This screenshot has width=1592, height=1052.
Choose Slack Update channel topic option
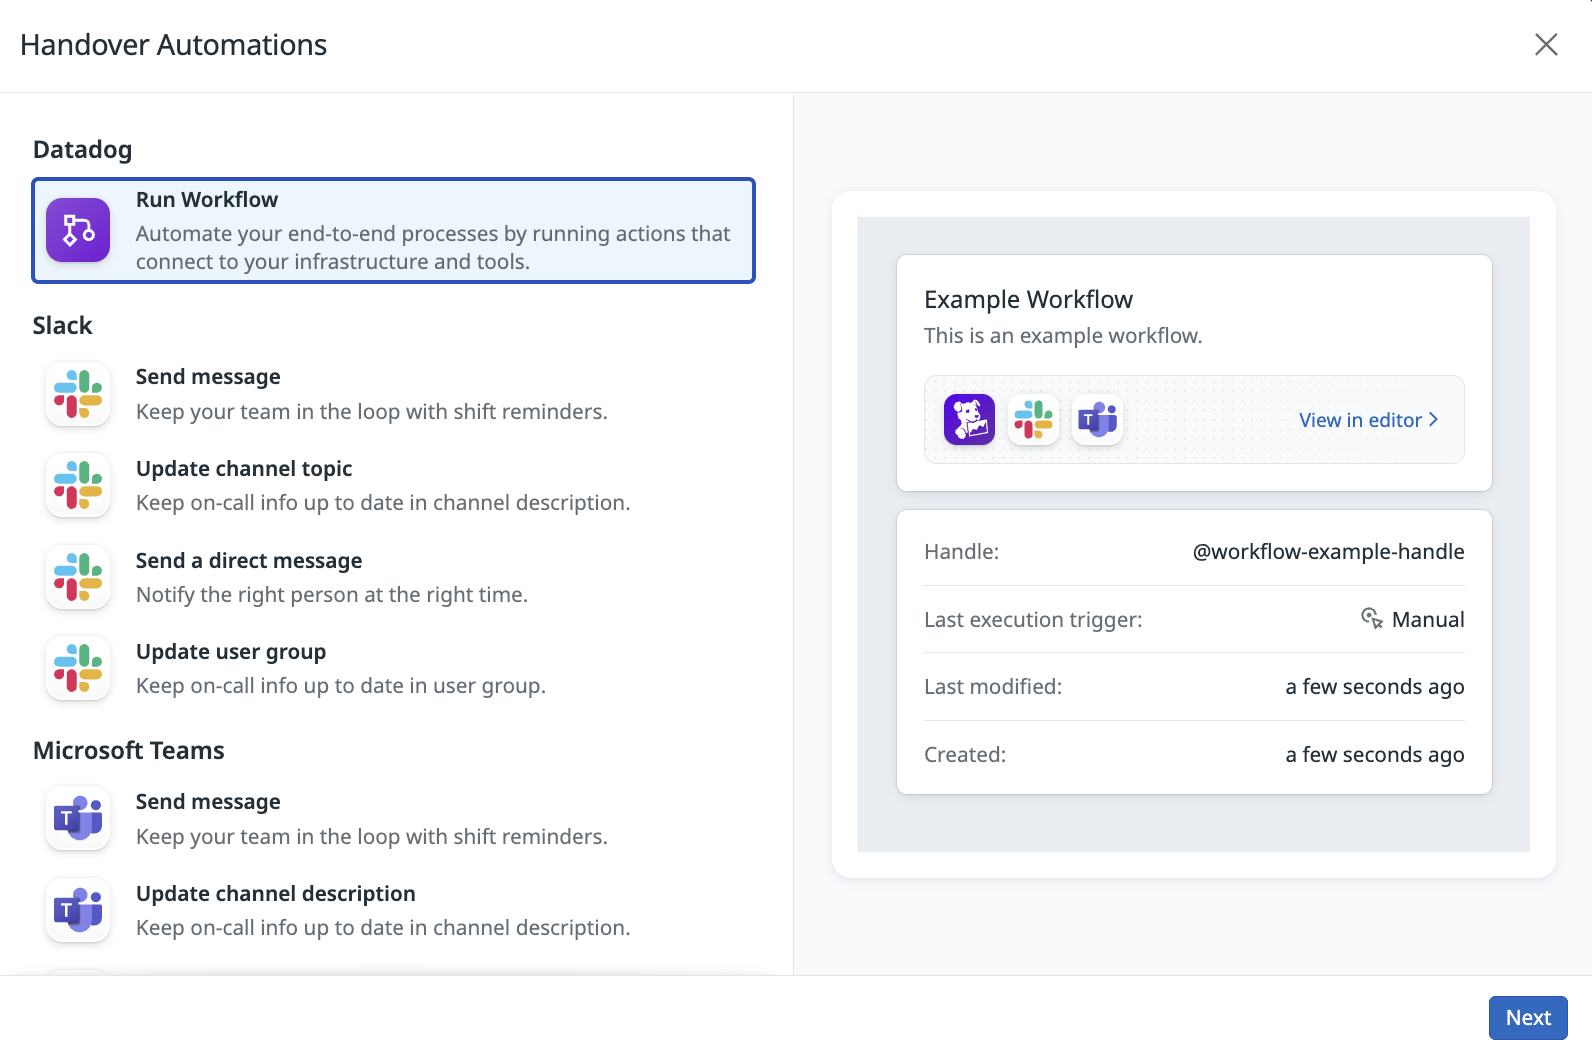point(383,485)
